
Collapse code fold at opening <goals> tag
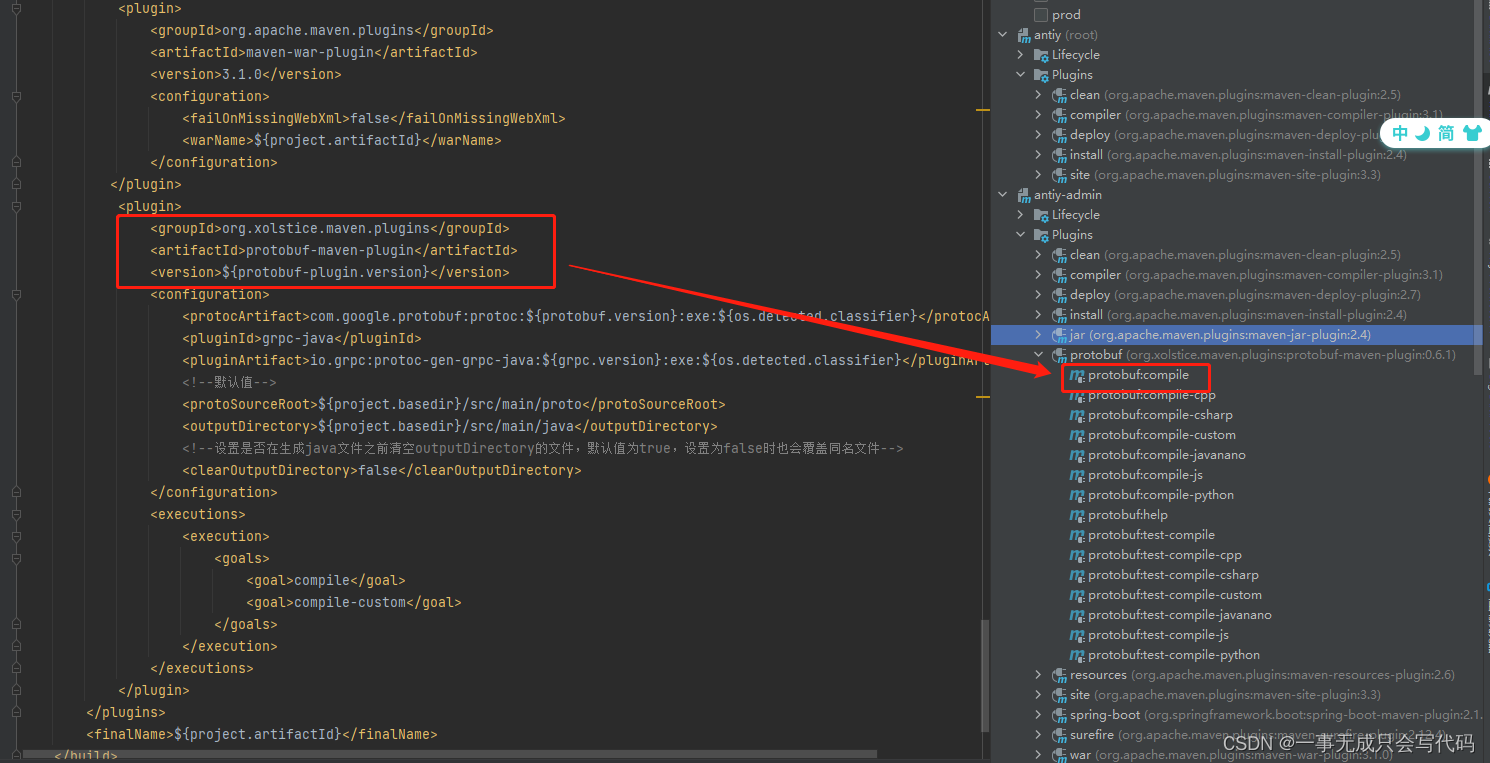tap(16, 558)
